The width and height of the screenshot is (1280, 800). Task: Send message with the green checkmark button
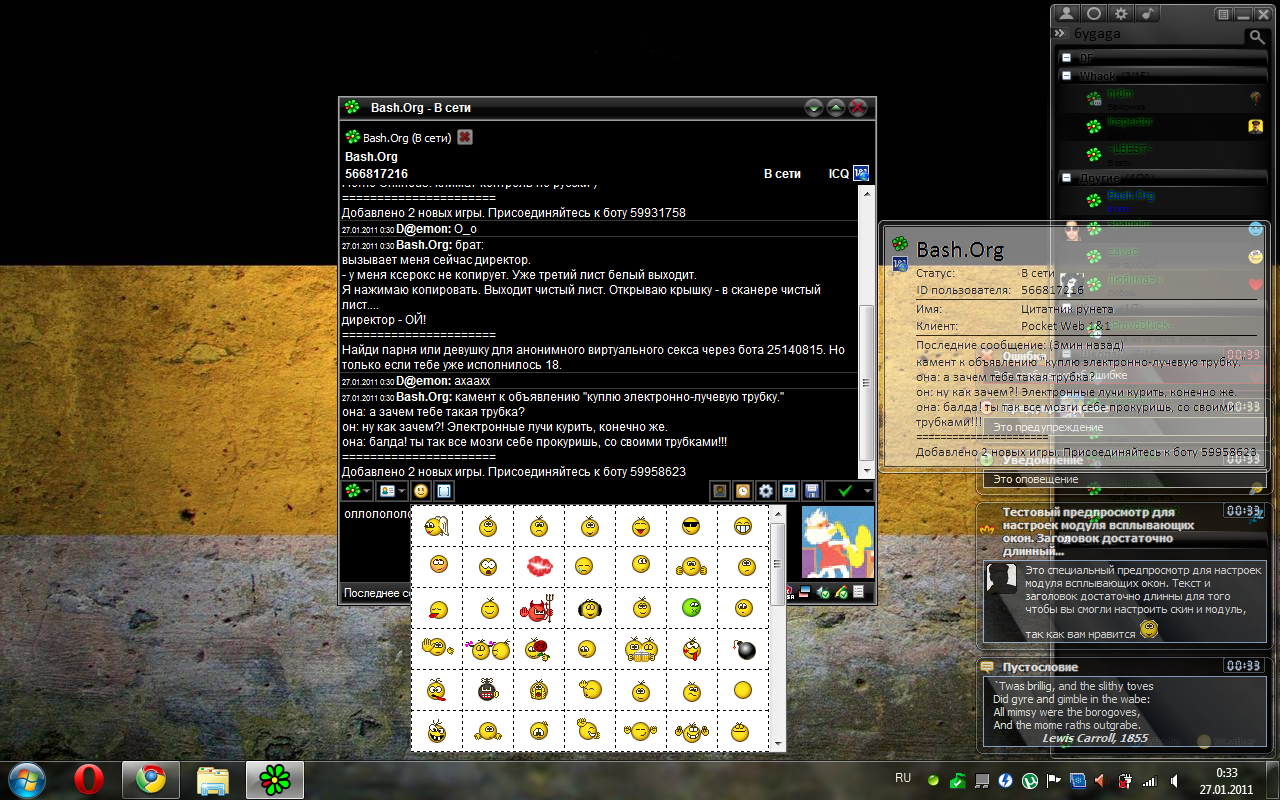click(x=845, y=491)
